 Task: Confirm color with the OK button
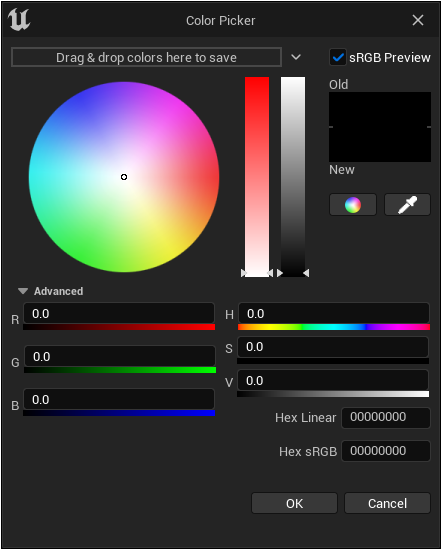[x=294, y=503]
